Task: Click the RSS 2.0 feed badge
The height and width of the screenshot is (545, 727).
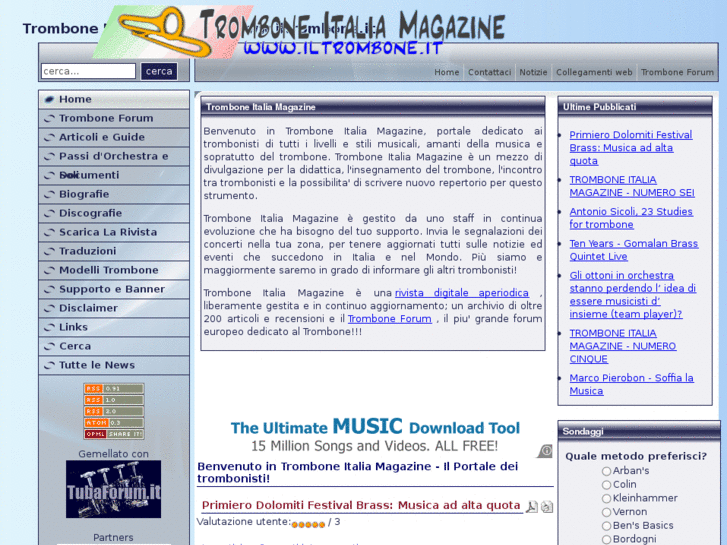Action: point(114,411)
